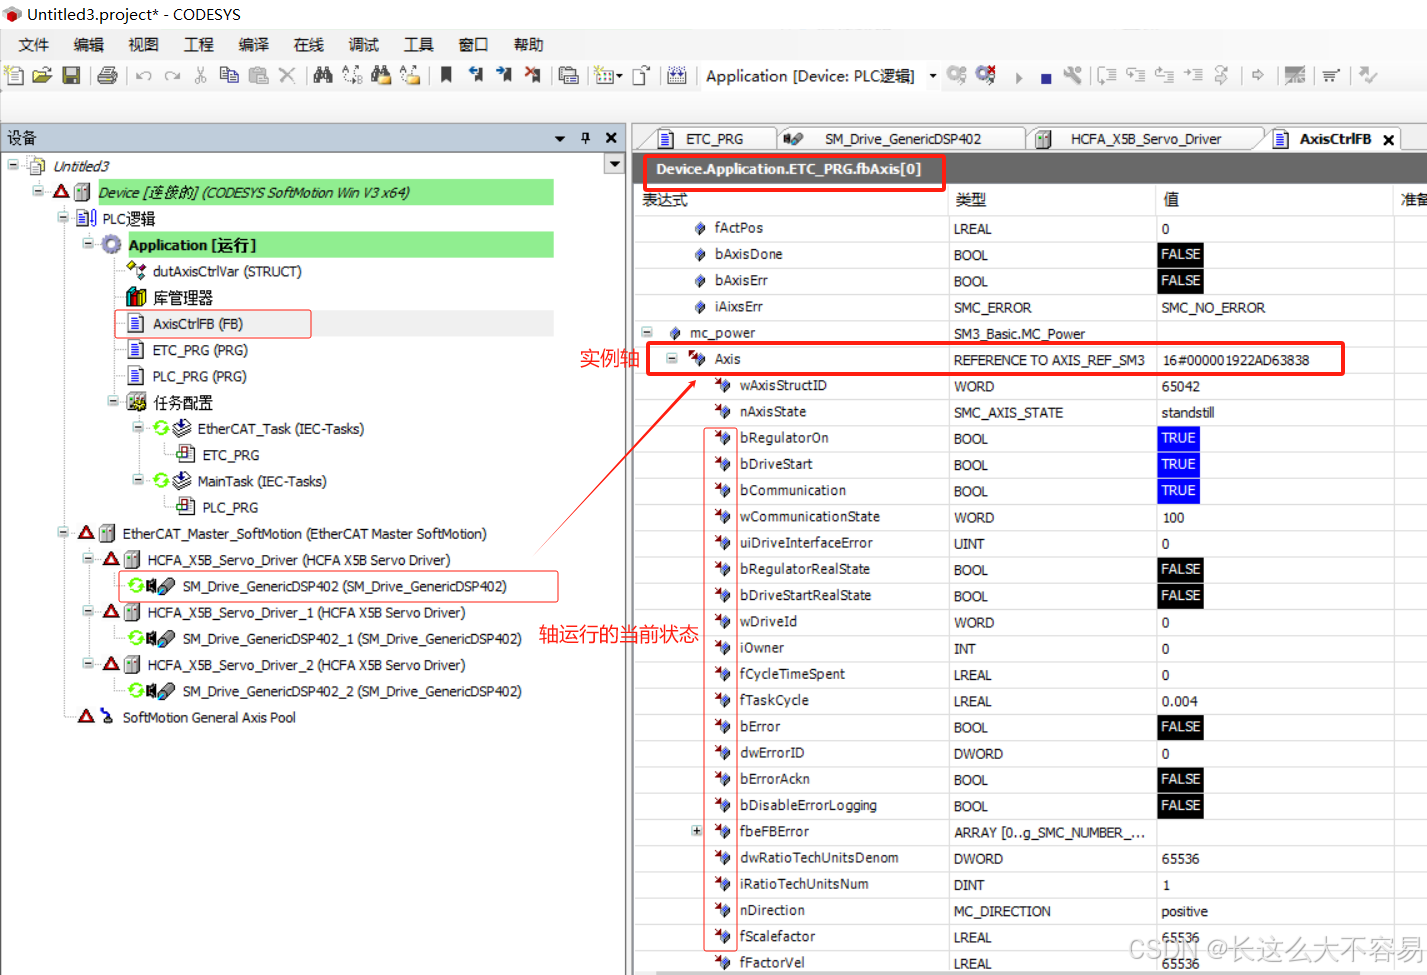This screenshot has height=975, width=1427.
Task: Jump to the previous bookmark icon
Action: point(475,75)
